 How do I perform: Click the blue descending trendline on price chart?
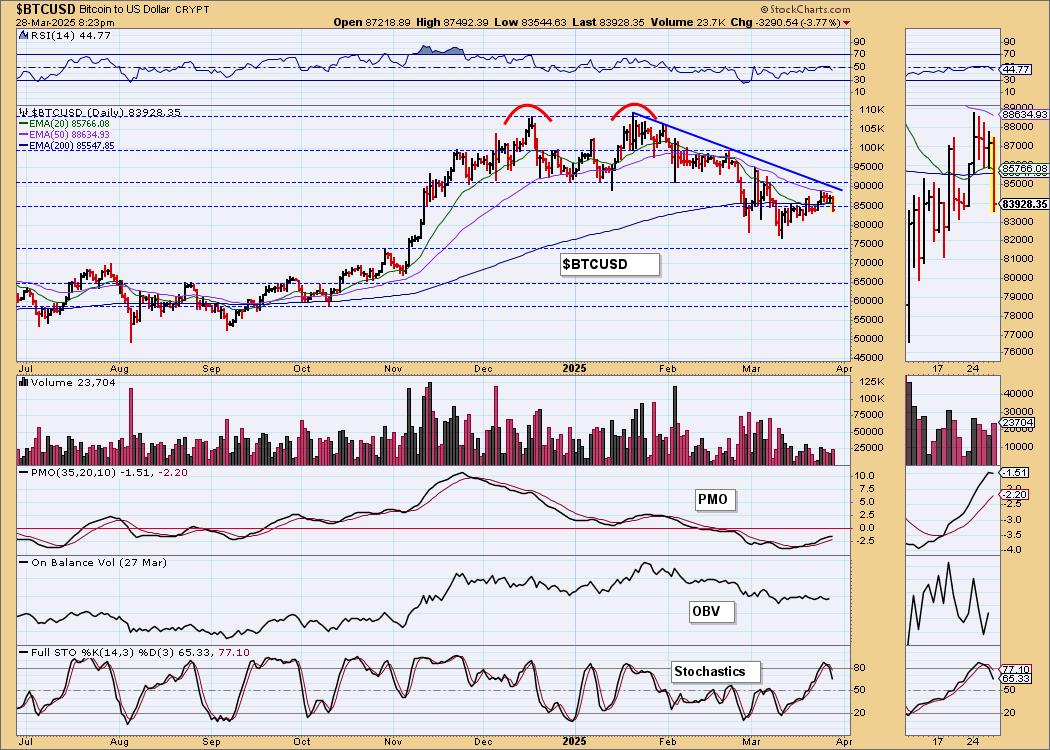click(x=737, y=152)
